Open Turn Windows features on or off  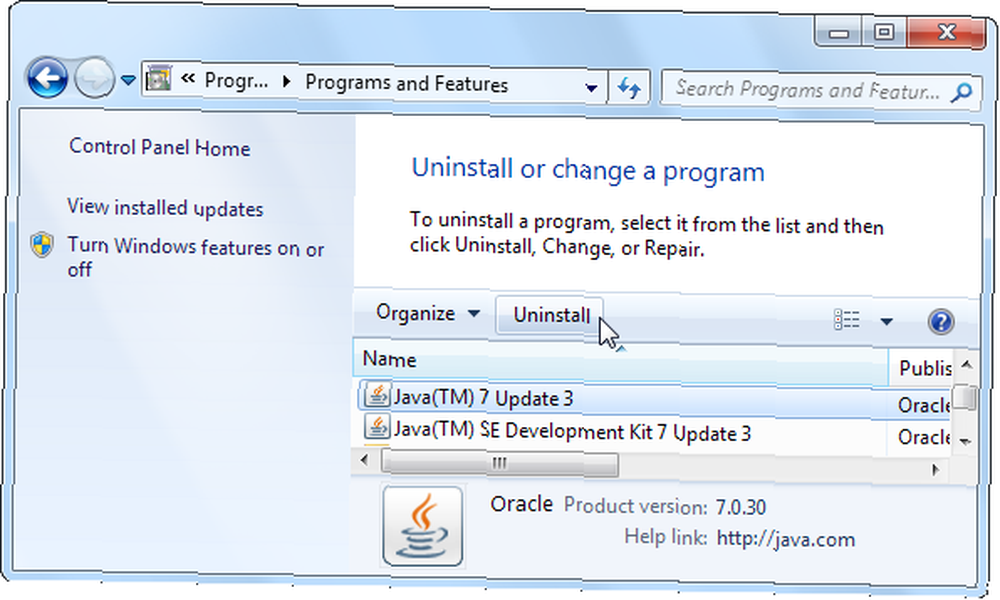coord(196,258)
